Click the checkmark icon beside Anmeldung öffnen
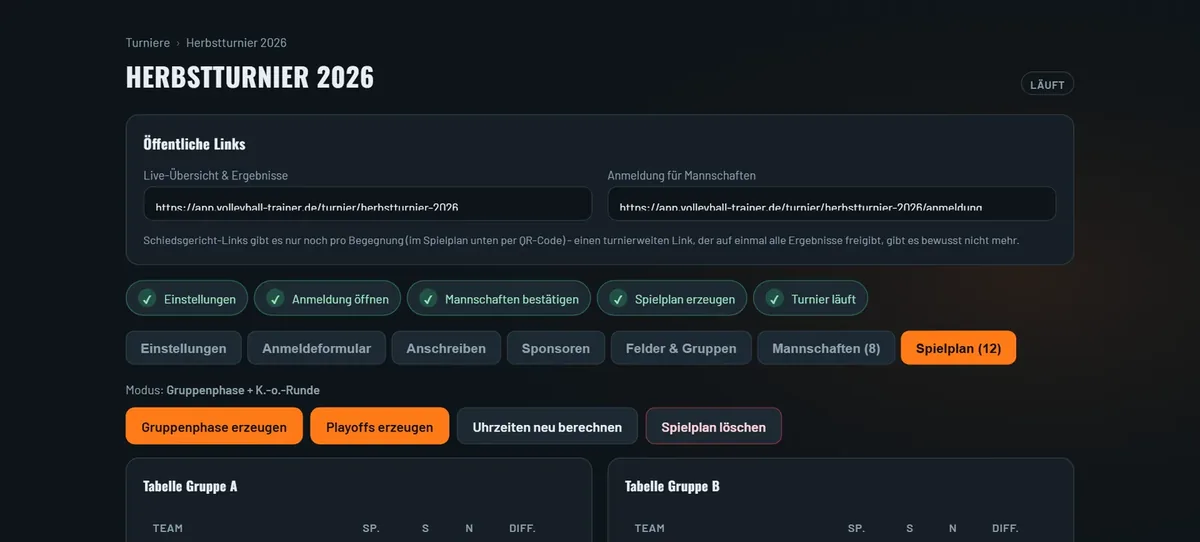The width and height of the screenshot is (1200, 542). [x=274, y=299]
